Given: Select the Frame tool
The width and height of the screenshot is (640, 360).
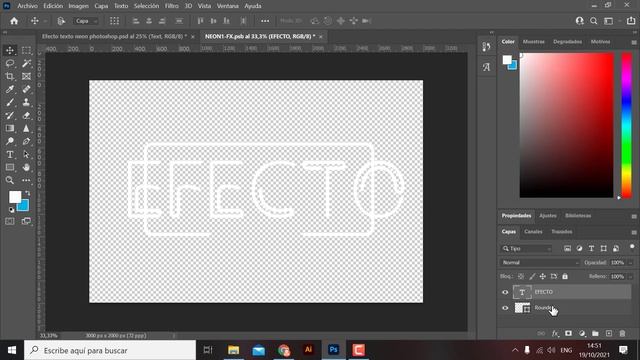Looking at the screenshot, I should tap(27, 76).
